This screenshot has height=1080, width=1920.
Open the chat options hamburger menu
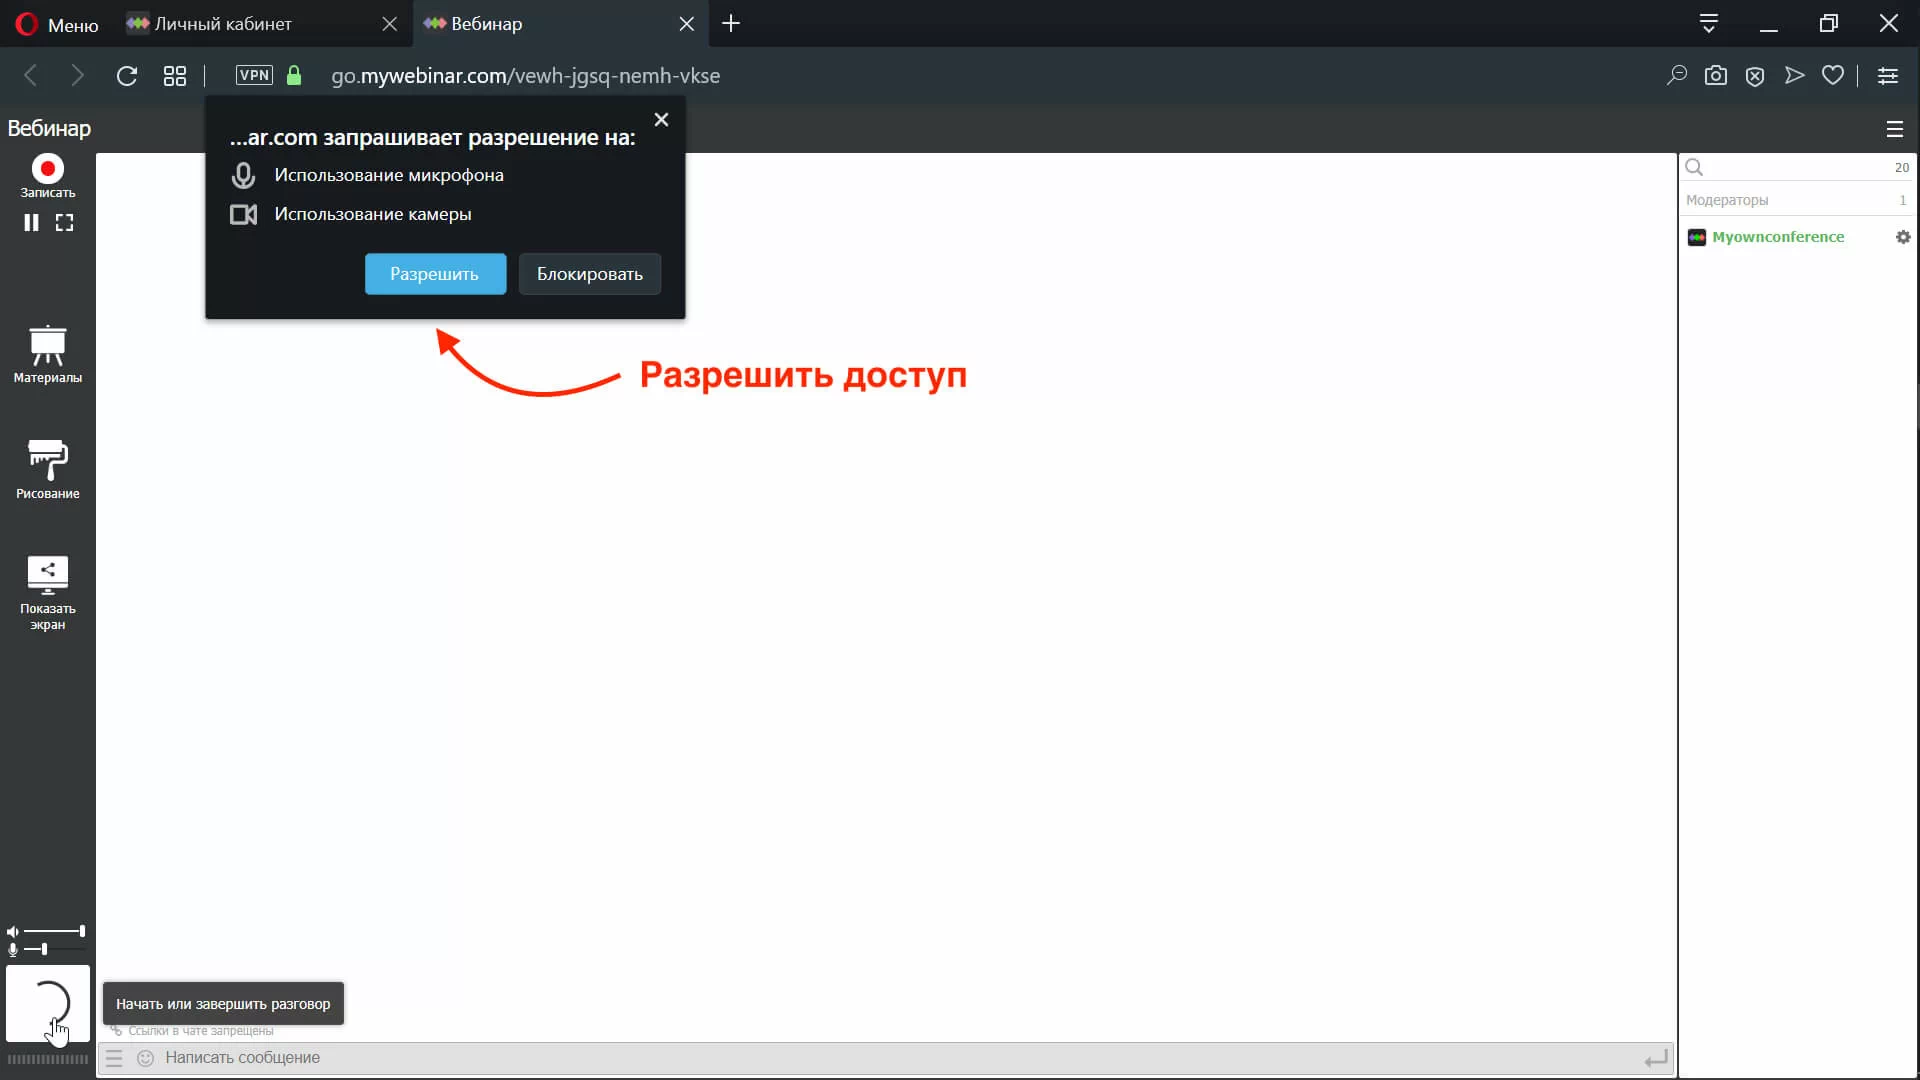pos(115,1058)
